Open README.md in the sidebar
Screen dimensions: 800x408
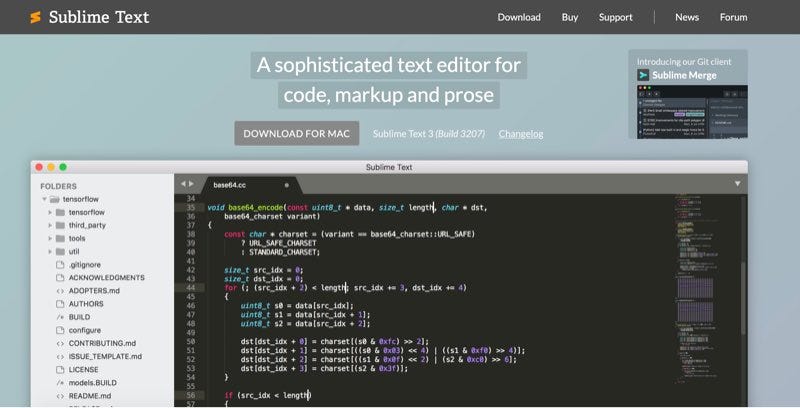point(90,396)
